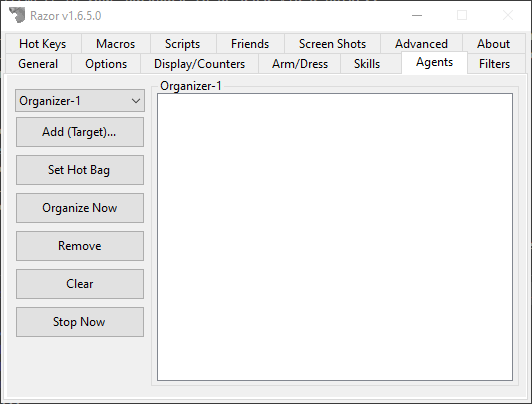Screen dimensions: 532x404
Task: Run Organize Now
Action: coord(80,208)
